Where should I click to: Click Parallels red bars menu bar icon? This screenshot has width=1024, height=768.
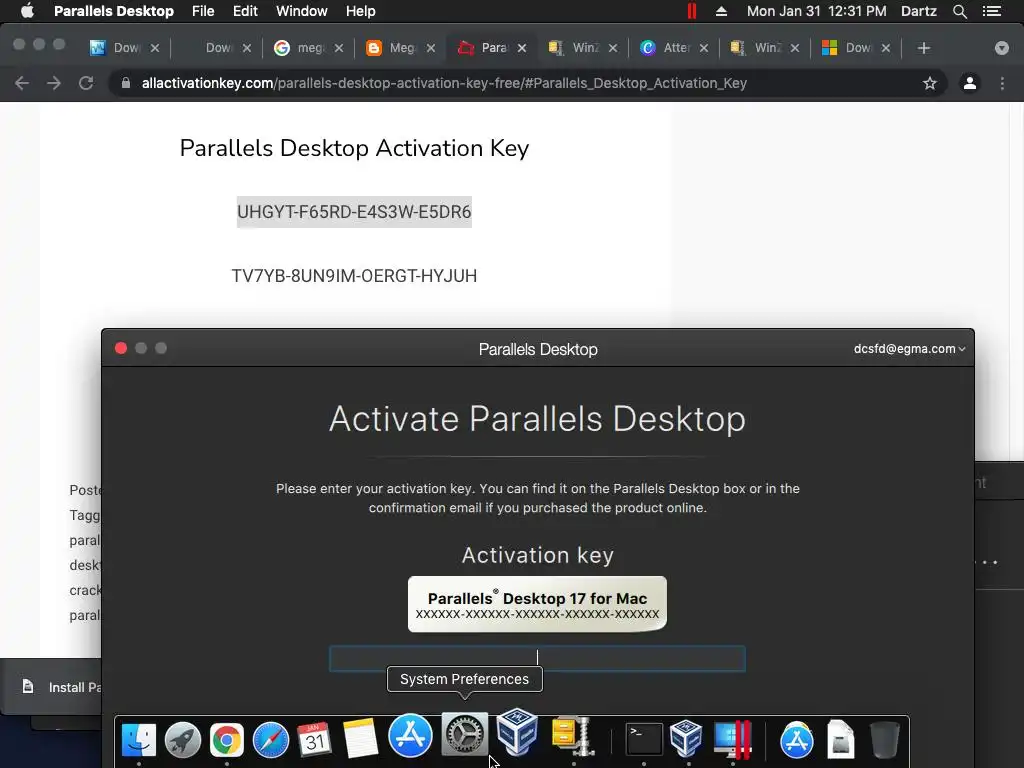(x=692, y=11)
